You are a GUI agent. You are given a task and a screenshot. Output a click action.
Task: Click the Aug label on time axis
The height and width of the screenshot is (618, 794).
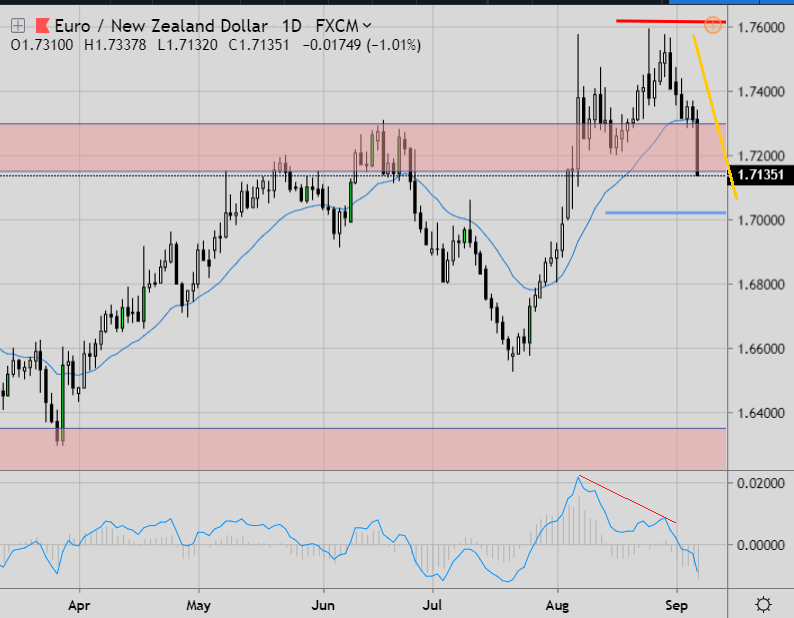click(558, 605)
